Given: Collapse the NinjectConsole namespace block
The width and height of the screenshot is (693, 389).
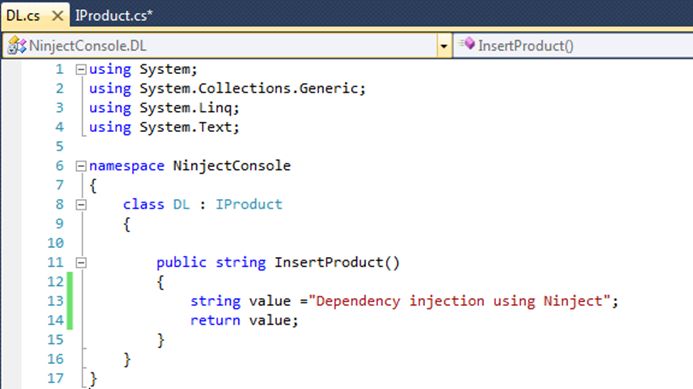Looking at the screenshot, I should point(80,166).
